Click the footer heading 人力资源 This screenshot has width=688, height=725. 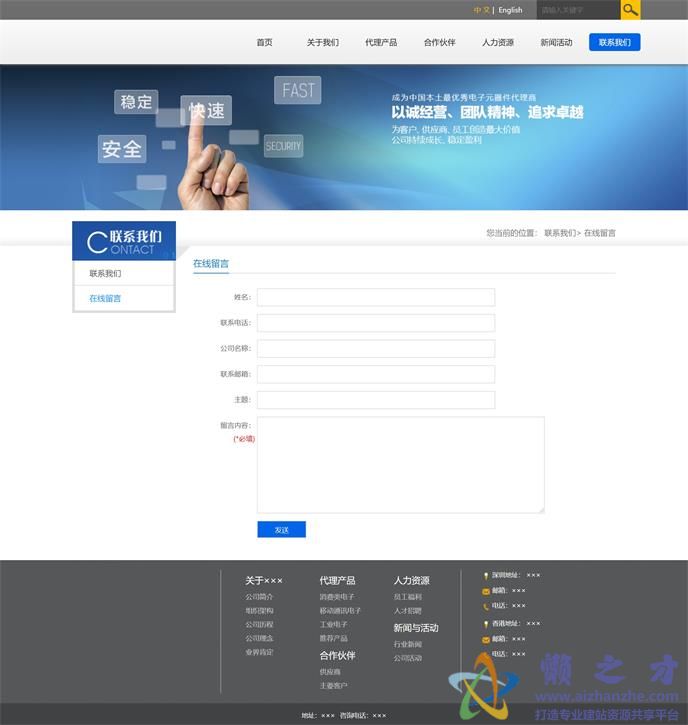click(412, 581)
